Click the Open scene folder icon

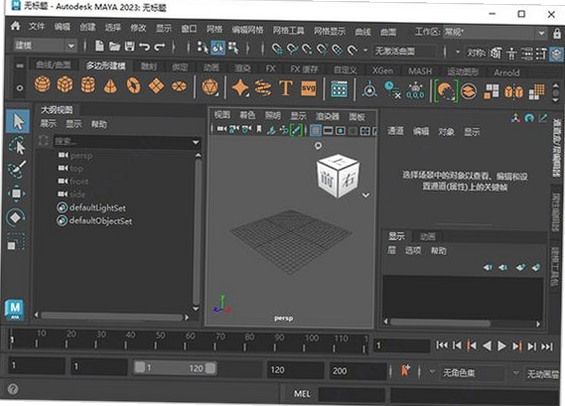115,46
